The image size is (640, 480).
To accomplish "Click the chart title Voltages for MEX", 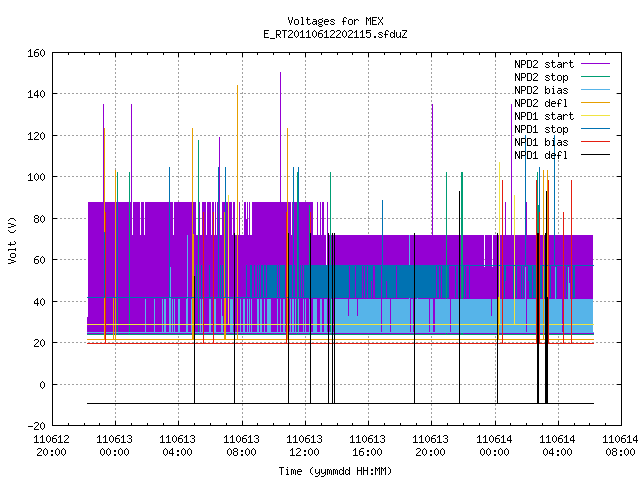I will 335,21.
